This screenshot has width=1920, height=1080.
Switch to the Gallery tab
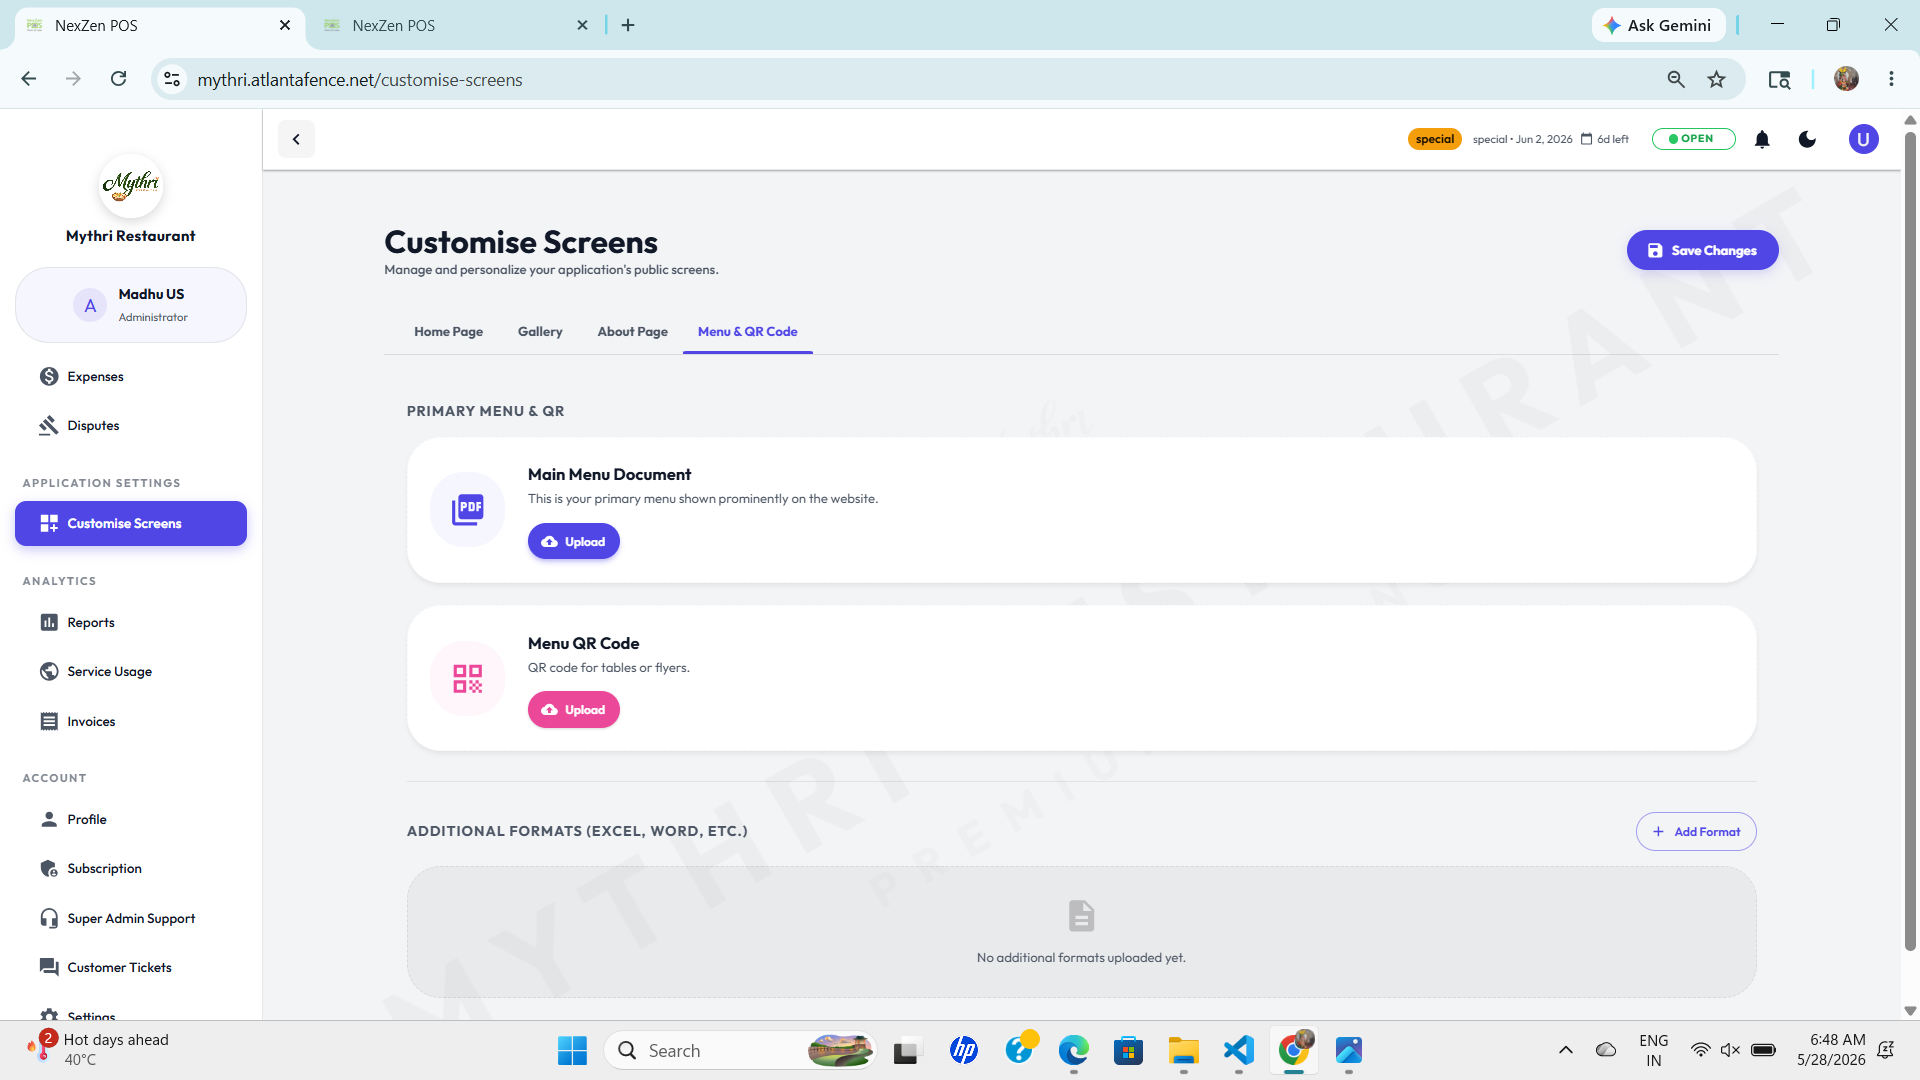[x=540, y=332]
